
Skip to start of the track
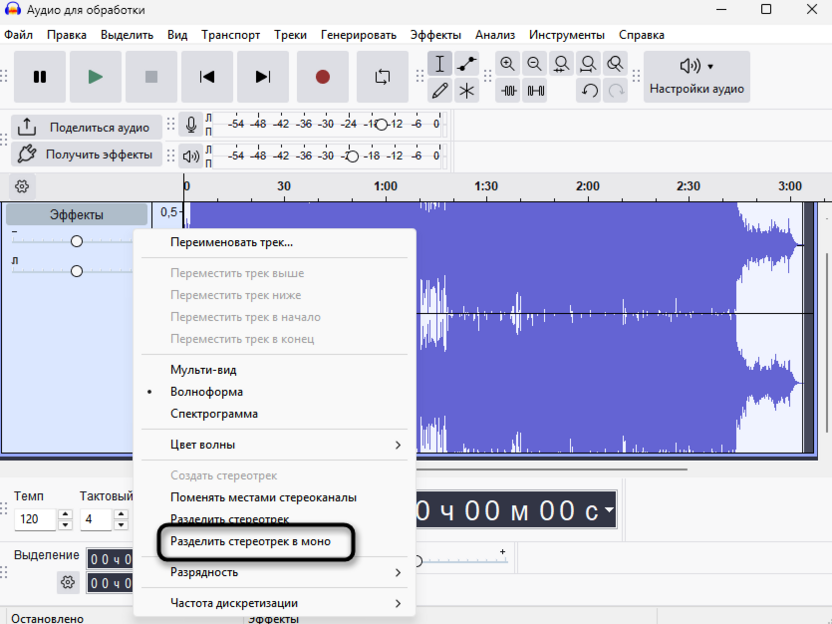click(207, 77)
